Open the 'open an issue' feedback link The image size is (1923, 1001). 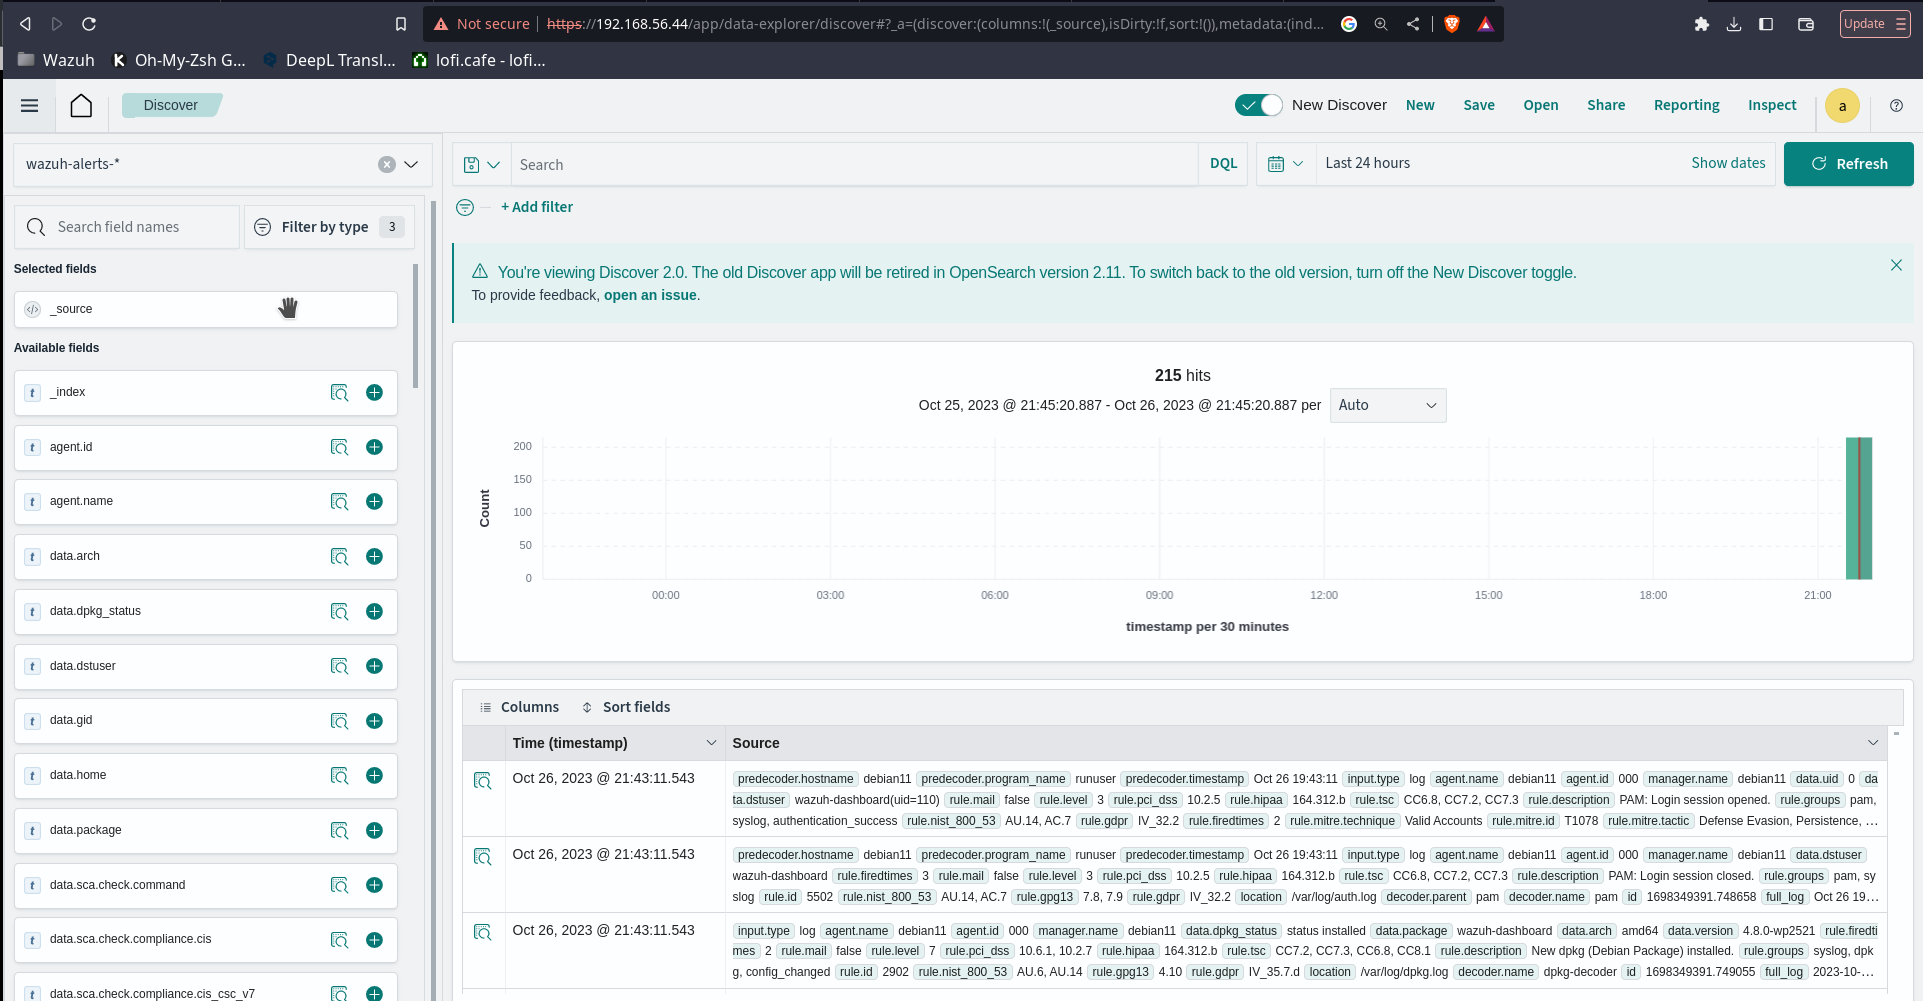[649, 295]
